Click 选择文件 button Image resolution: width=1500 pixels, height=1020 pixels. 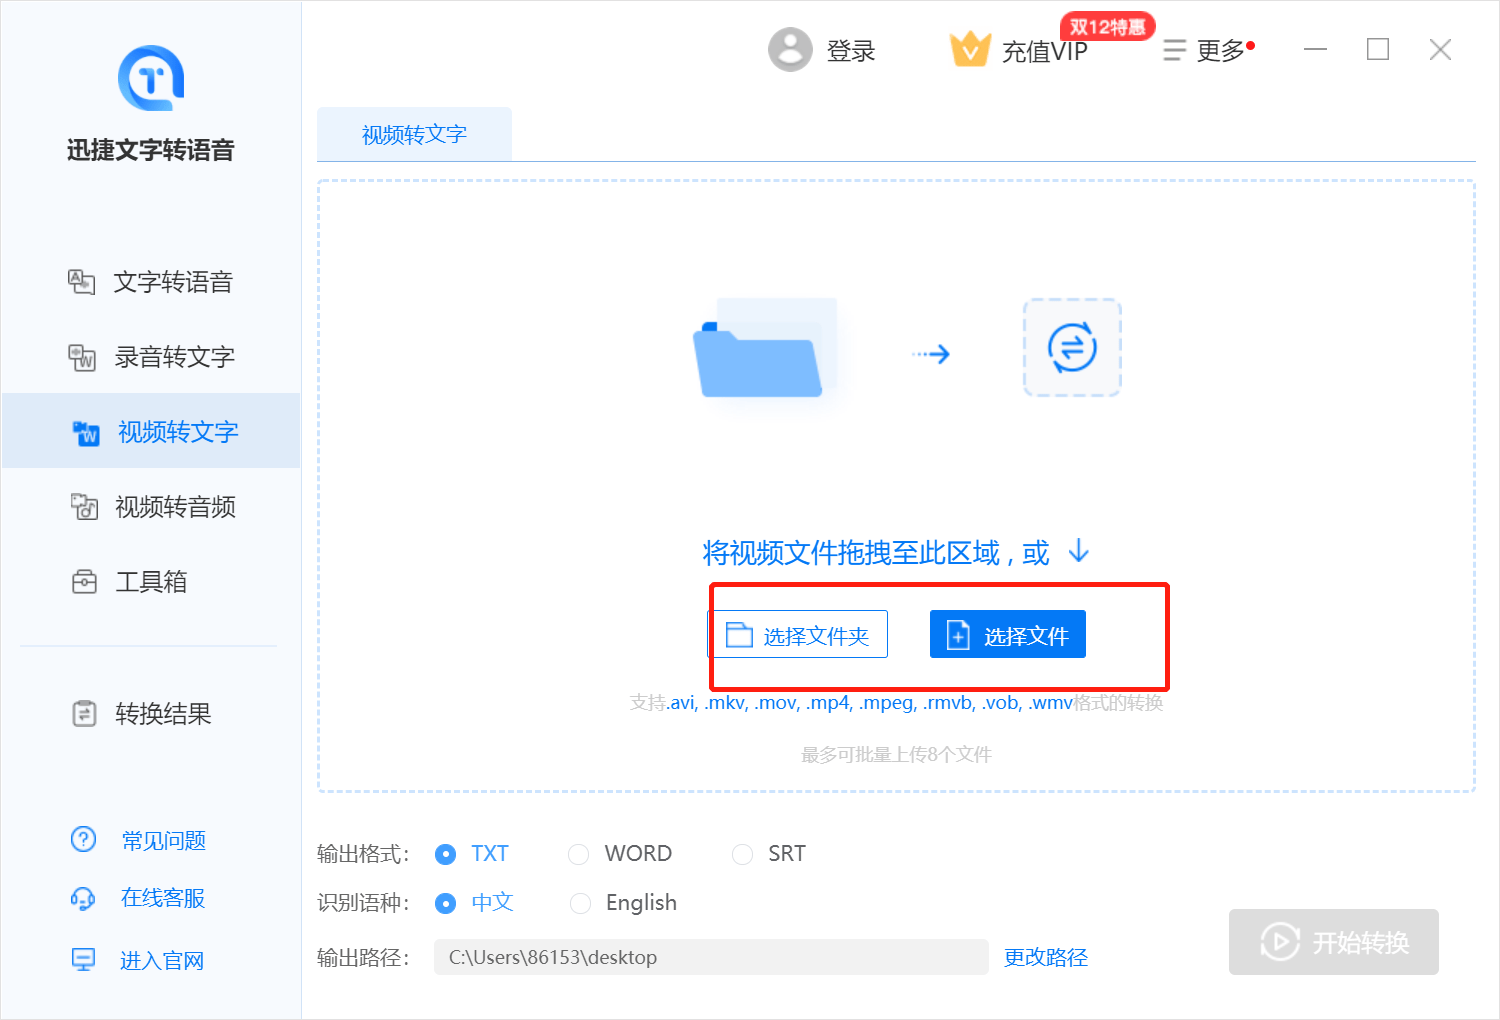click(1008, 635)
